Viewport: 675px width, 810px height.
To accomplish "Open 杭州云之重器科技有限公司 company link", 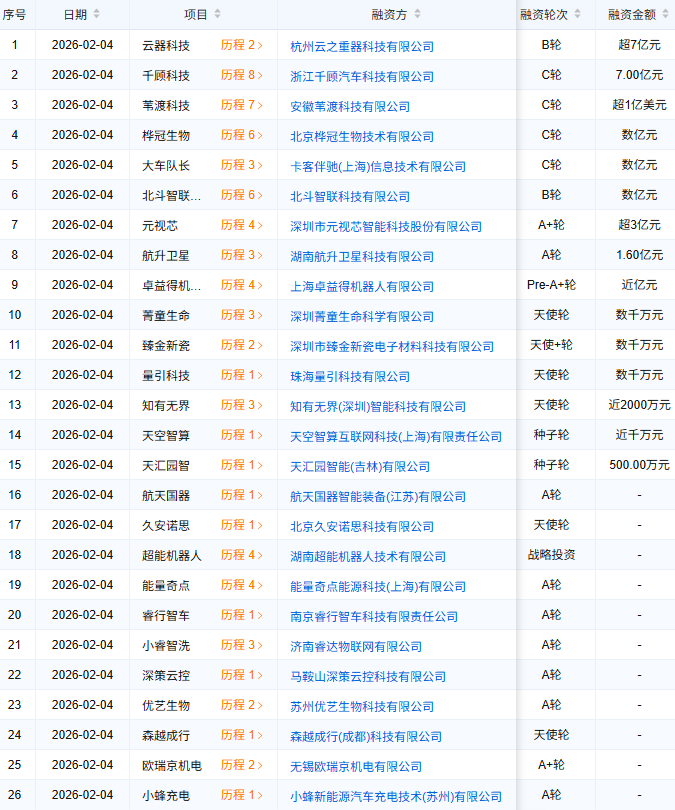I will [x=362, y=46].
